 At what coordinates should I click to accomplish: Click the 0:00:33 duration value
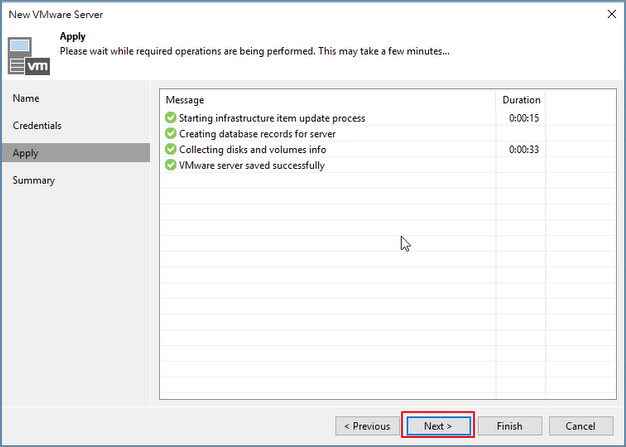point(524,150)
